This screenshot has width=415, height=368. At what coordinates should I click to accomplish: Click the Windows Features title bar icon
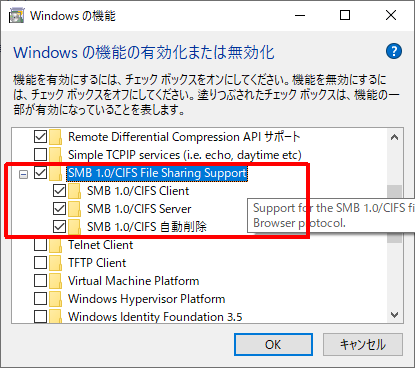(16, 16)
